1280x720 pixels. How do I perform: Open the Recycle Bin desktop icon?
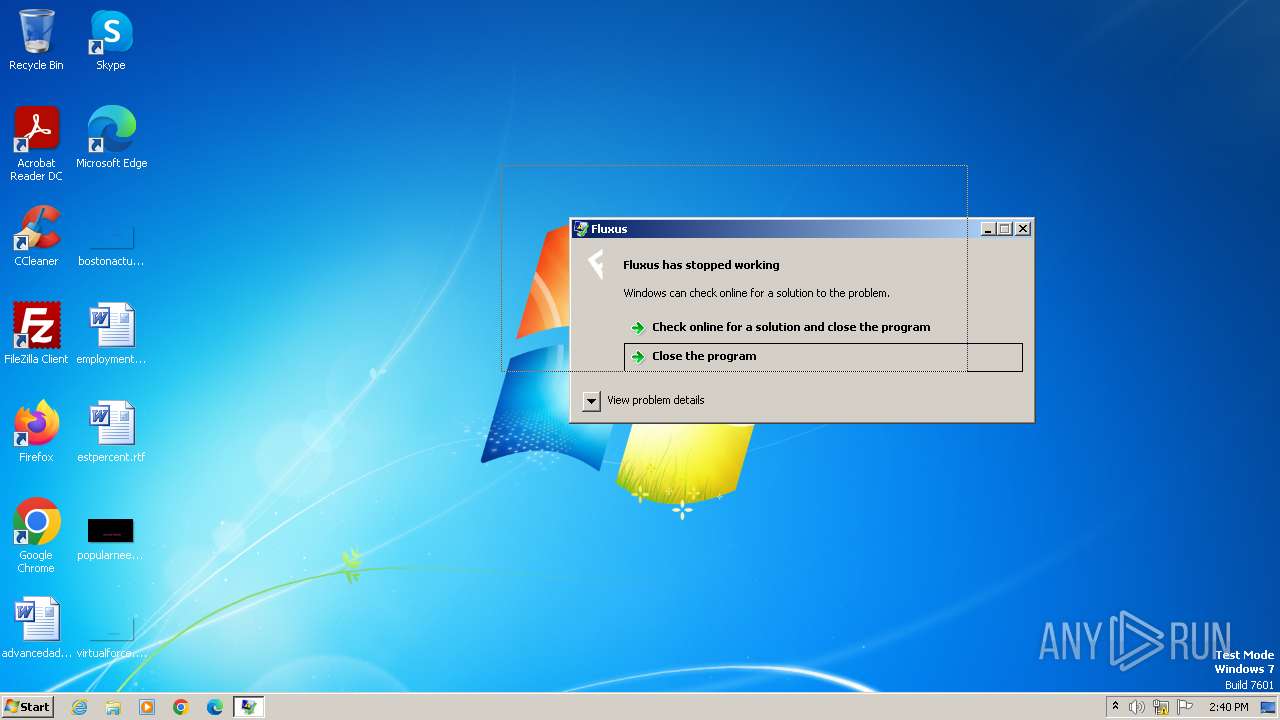[x=36, y=40]
